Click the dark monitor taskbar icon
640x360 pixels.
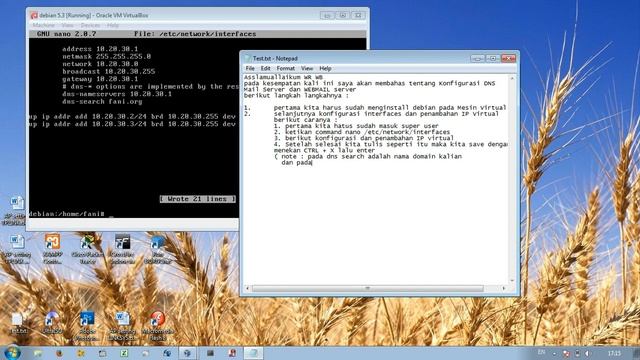click(210, 353)
